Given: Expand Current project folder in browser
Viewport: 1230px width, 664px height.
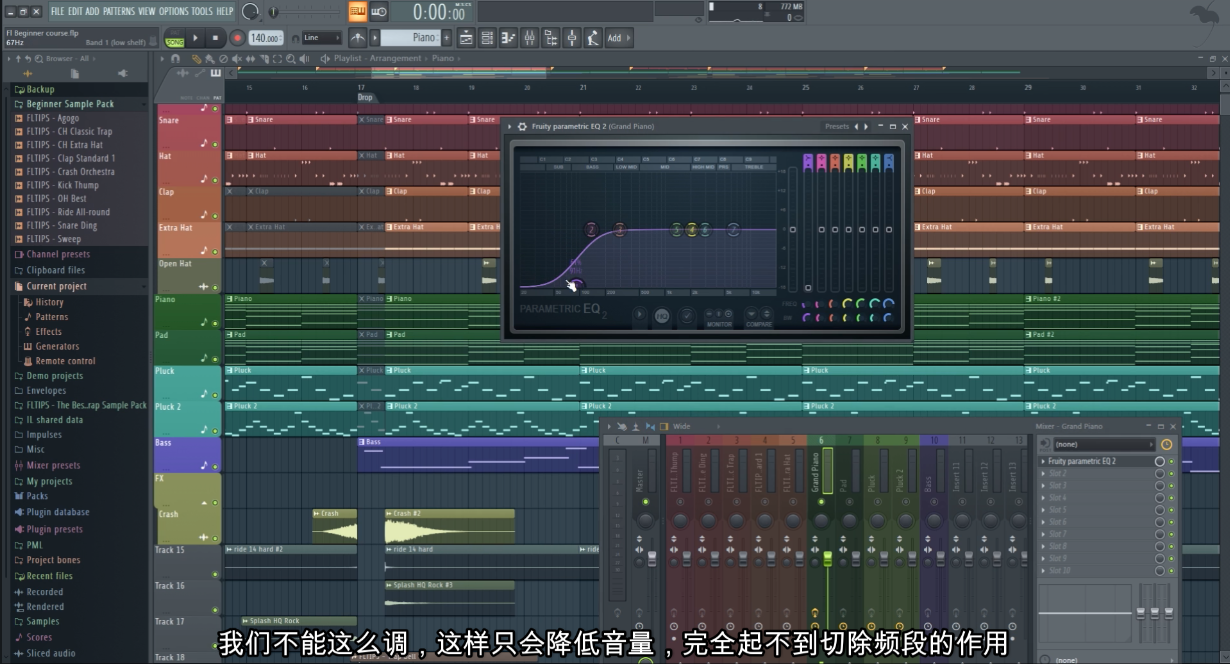Looking at the screenshot, I should pyautogui.click(x=56, y=286).
